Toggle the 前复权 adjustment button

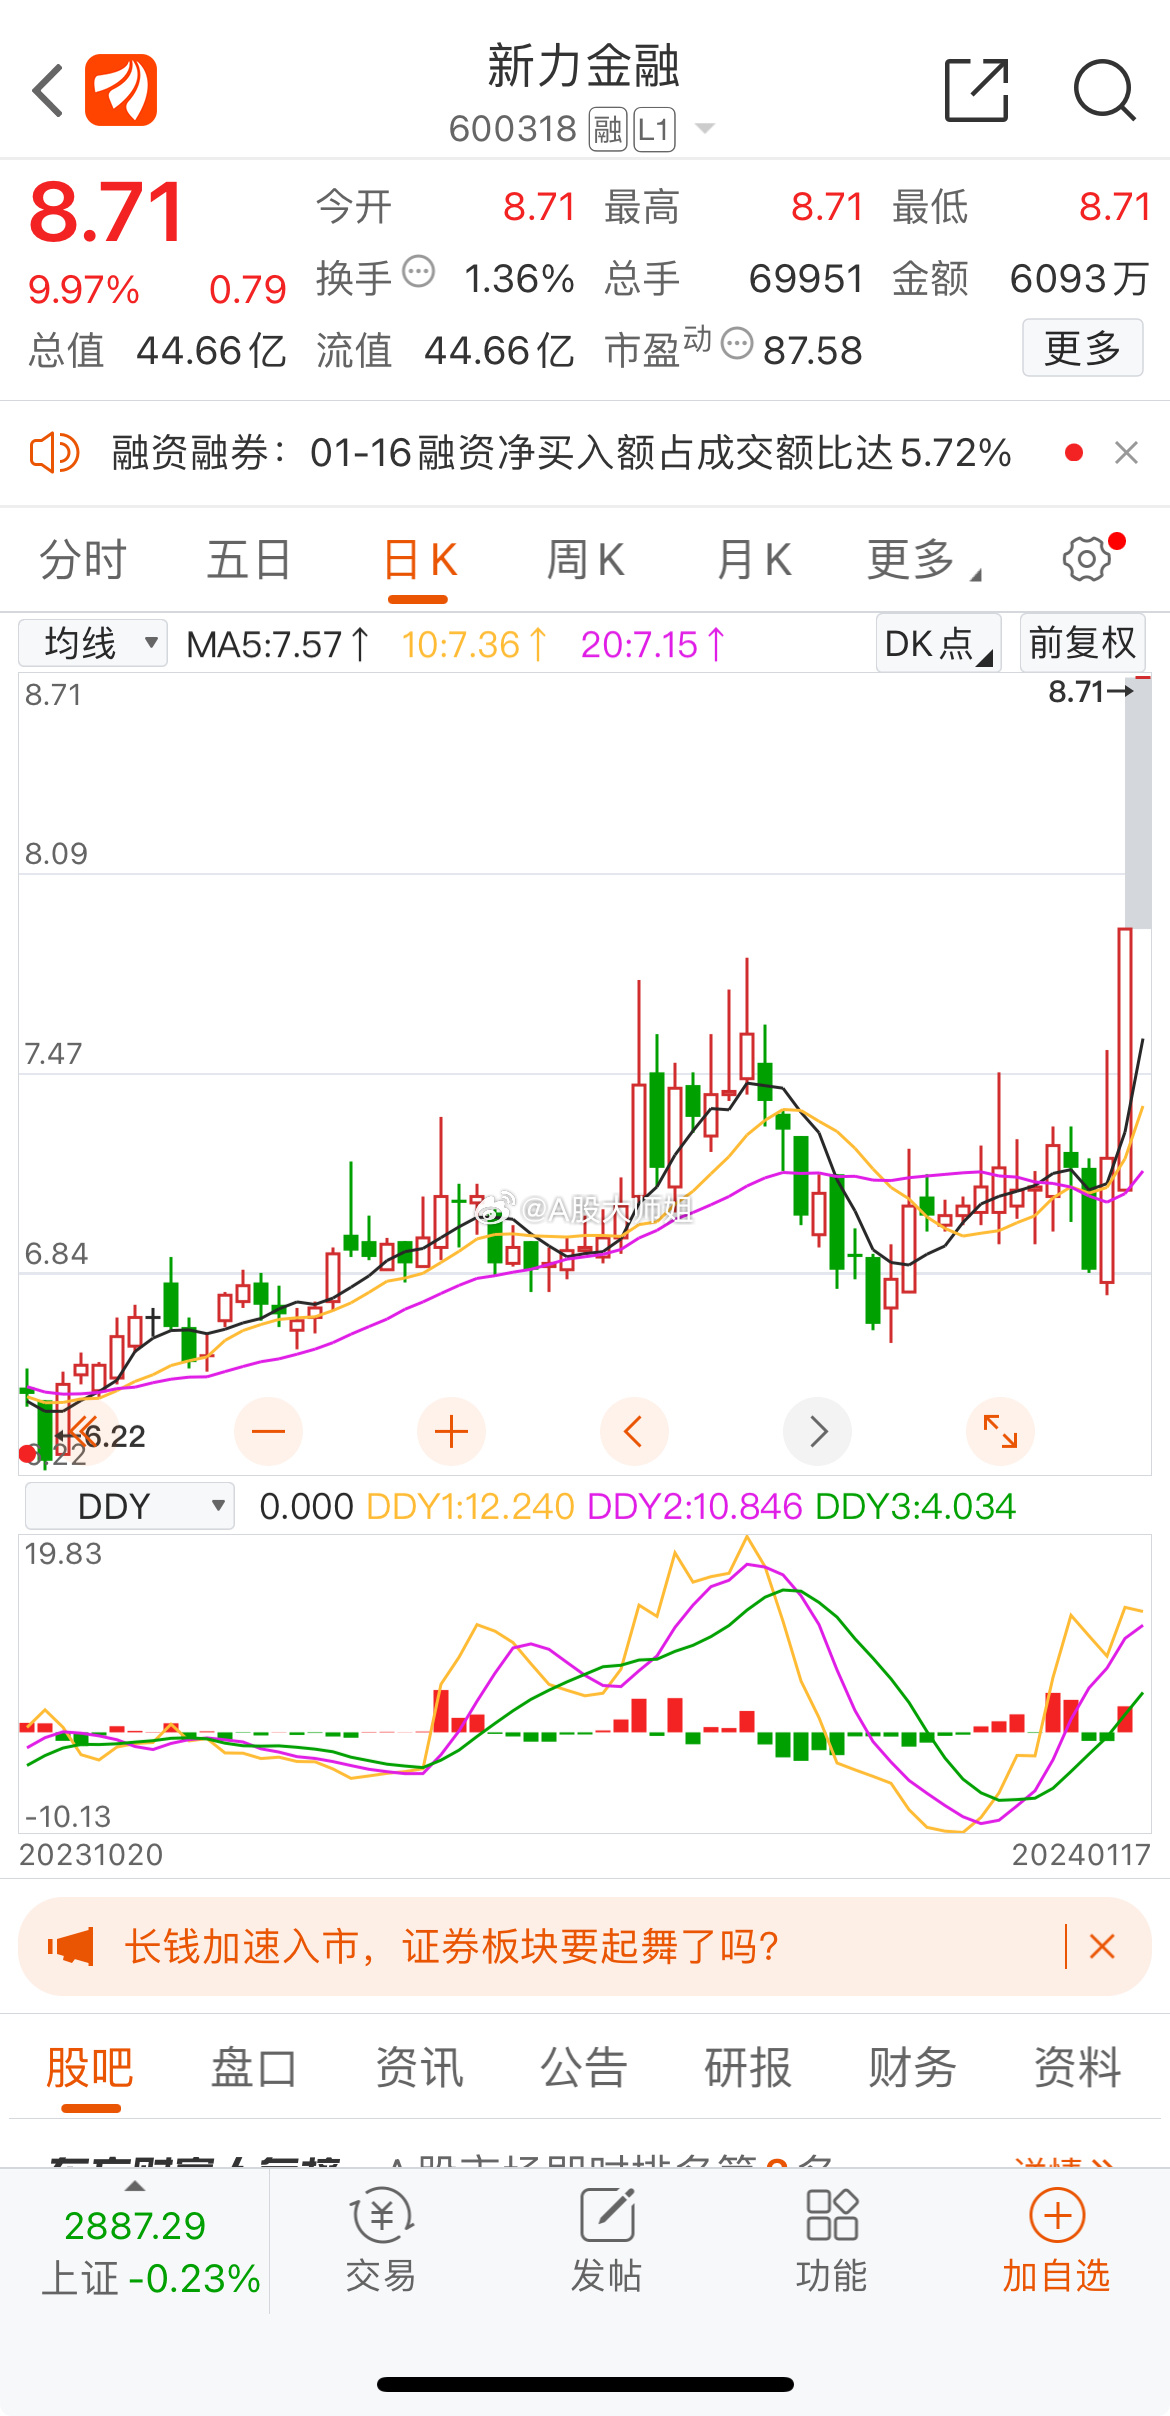tap(1082, 643)
